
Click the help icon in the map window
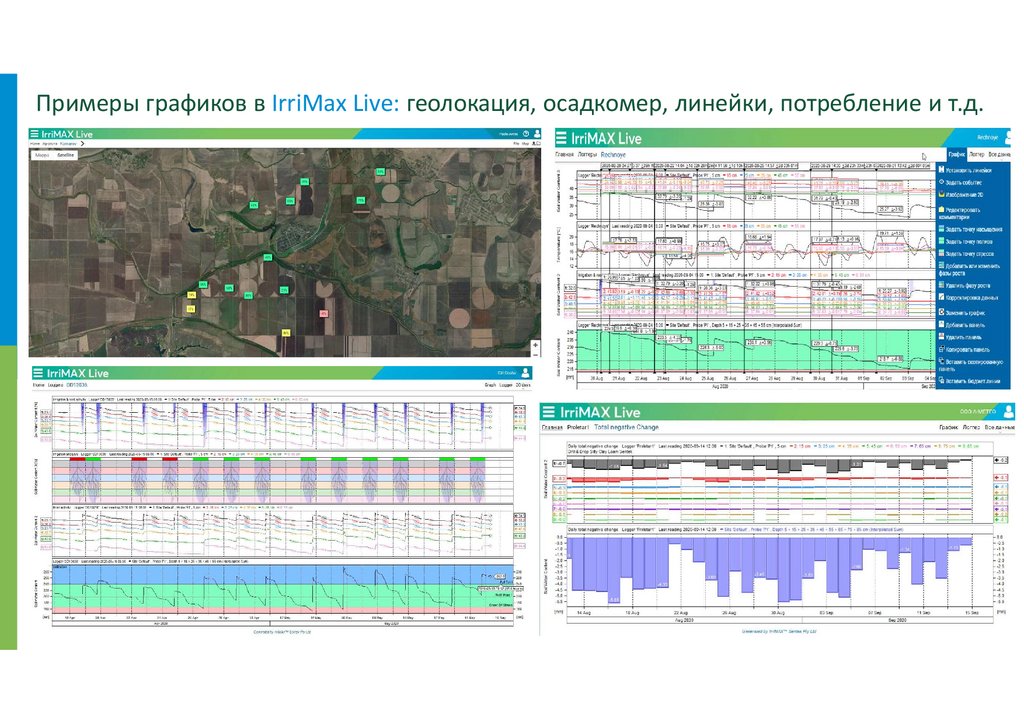coord(526,134)
